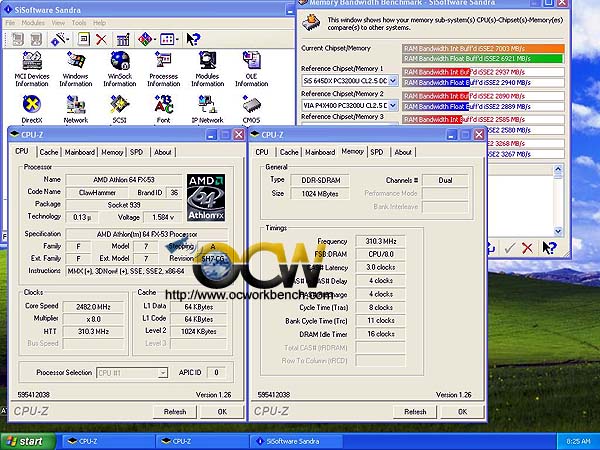Click the Windows start button
600x450 pixels.
28,442
